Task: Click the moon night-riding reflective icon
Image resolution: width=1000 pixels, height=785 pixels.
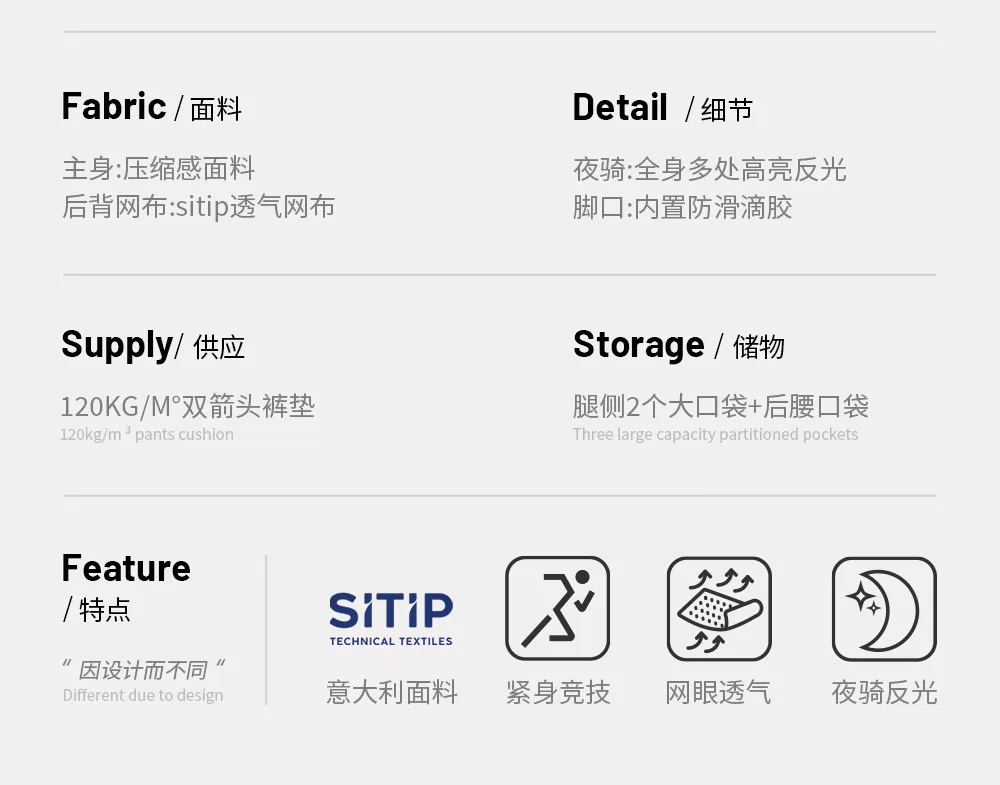Action: click(884, 608)
